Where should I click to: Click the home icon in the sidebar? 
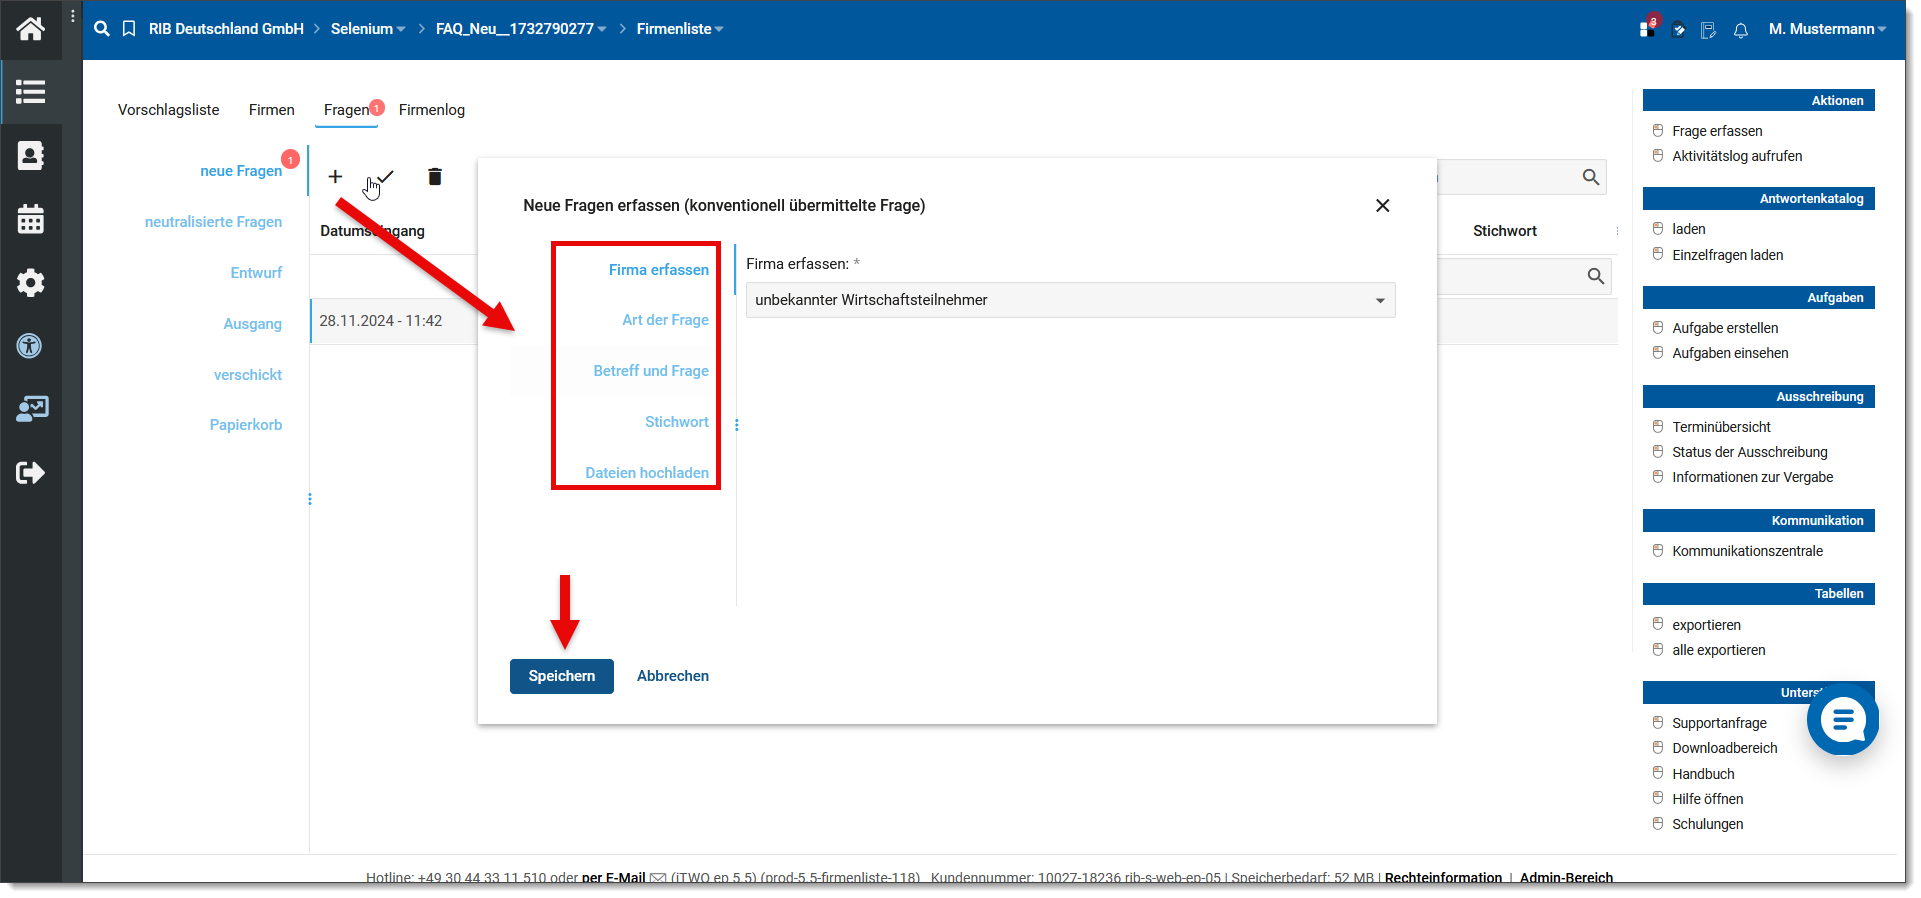[x=31, y=29]
